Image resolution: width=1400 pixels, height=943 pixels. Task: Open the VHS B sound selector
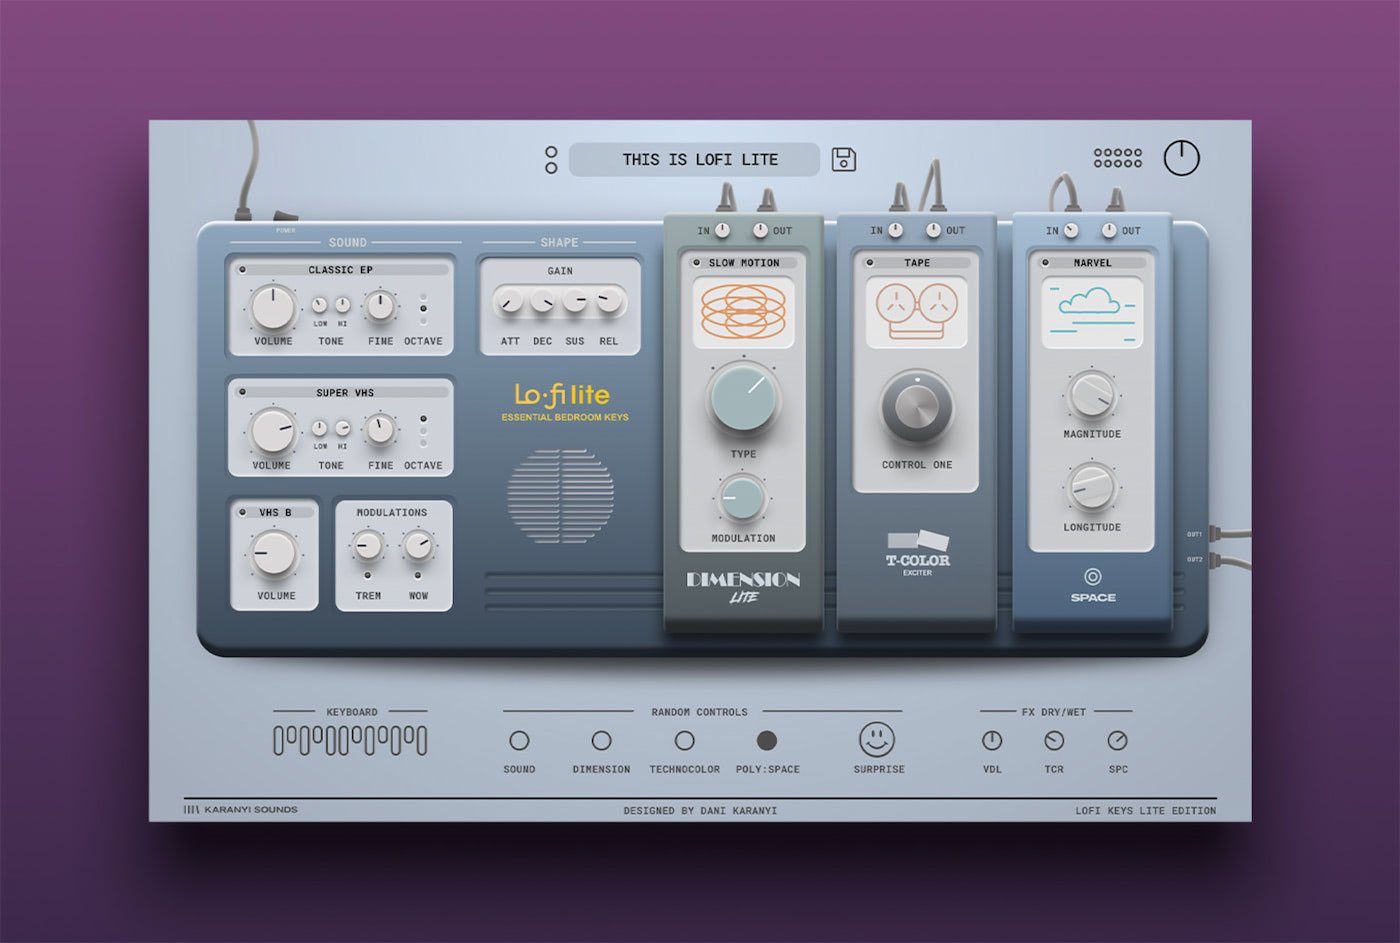point(275,512)
